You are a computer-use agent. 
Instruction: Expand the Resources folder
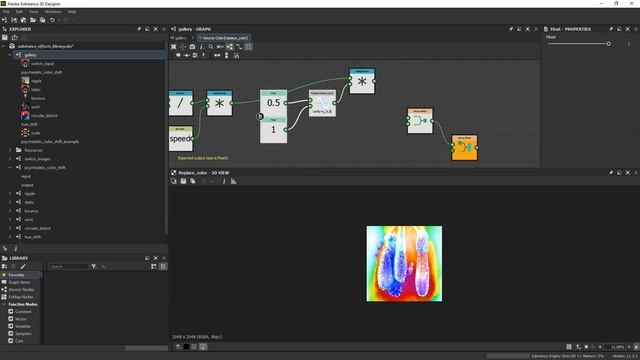click(x=10, y=150)
